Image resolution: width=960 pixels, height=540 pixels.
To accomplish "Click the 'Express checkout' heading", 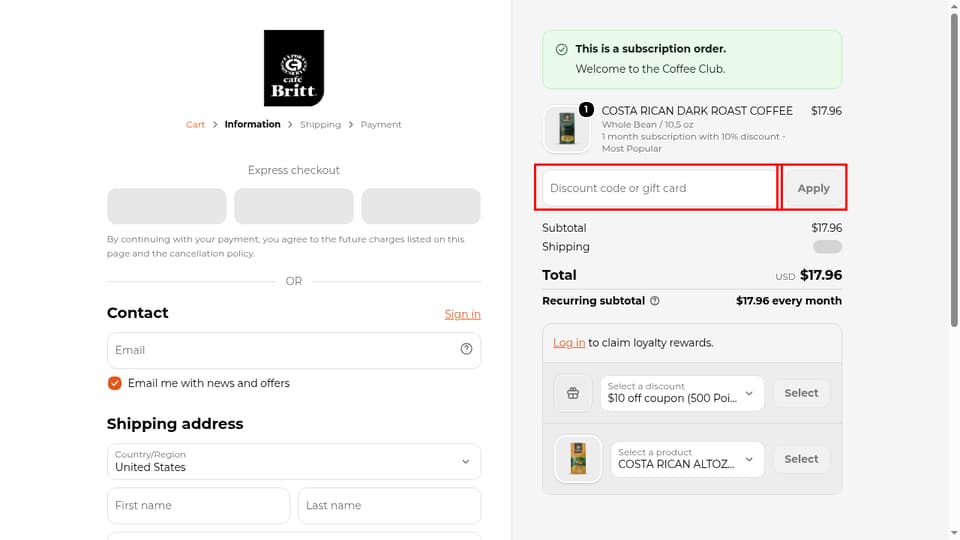I will [294, 170].
